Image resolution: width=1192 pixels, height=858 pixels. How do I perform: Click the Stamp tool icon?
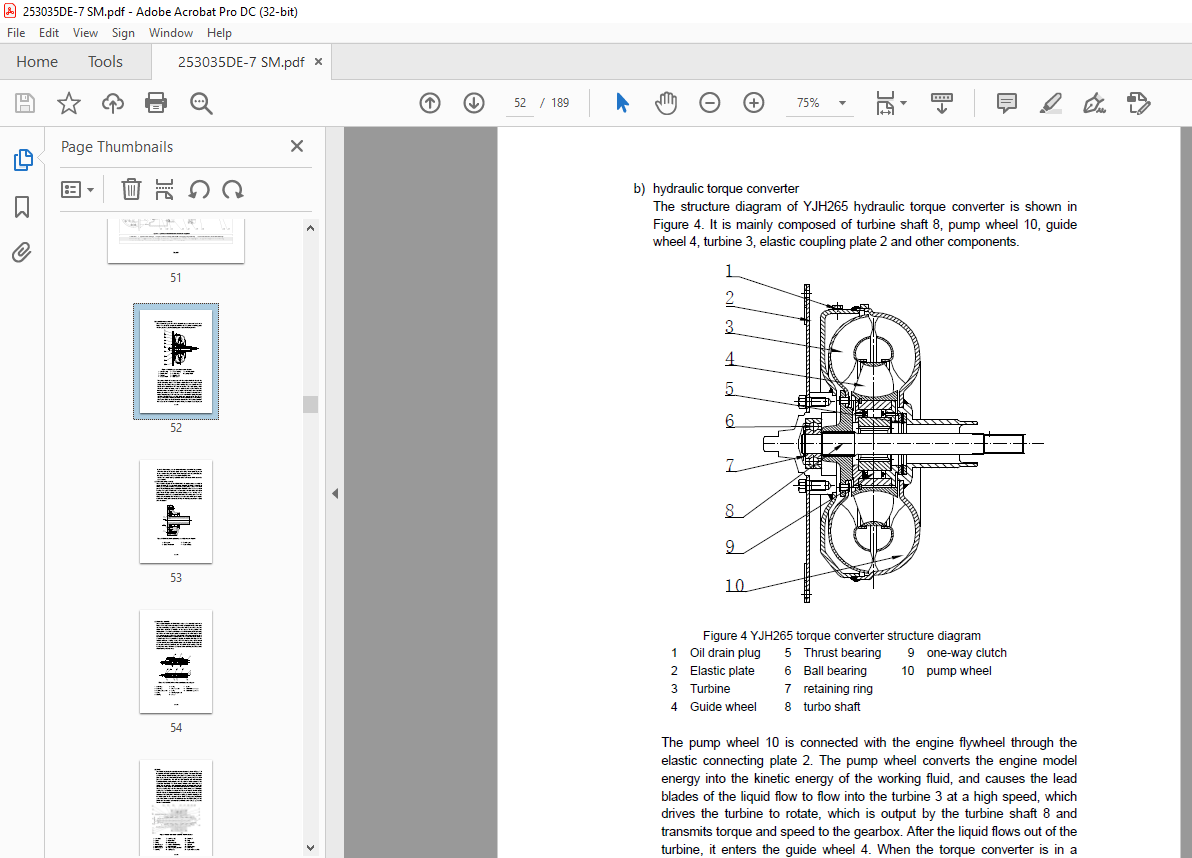[x=1138, y=103]
